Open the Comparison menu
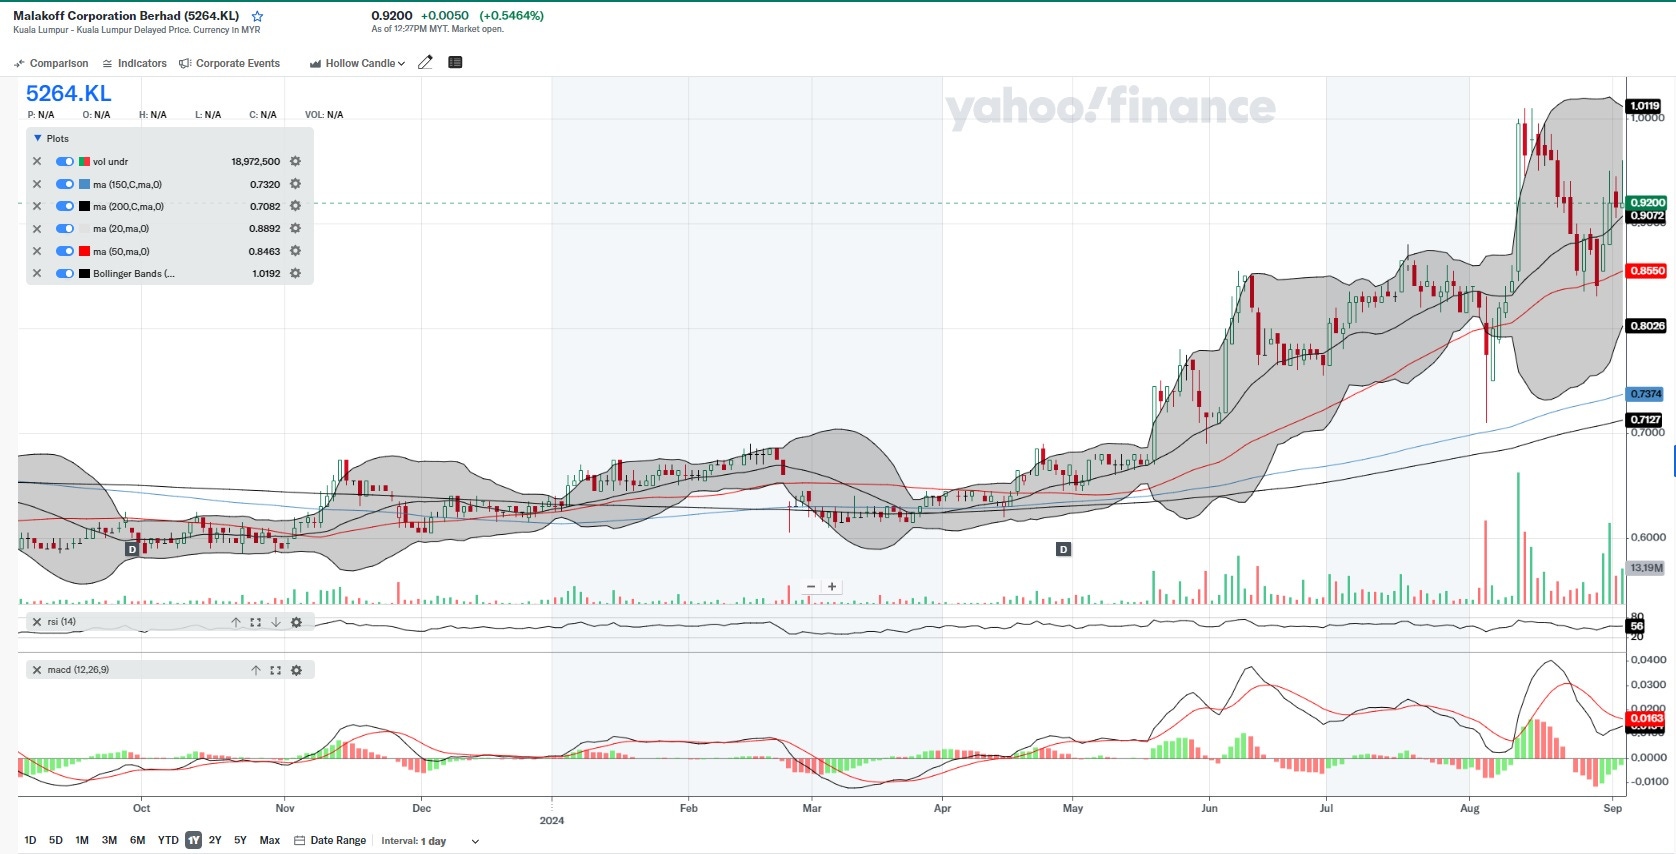Image resolution: width=1676 pixels, height=854 pixels. tap(51, 63)
